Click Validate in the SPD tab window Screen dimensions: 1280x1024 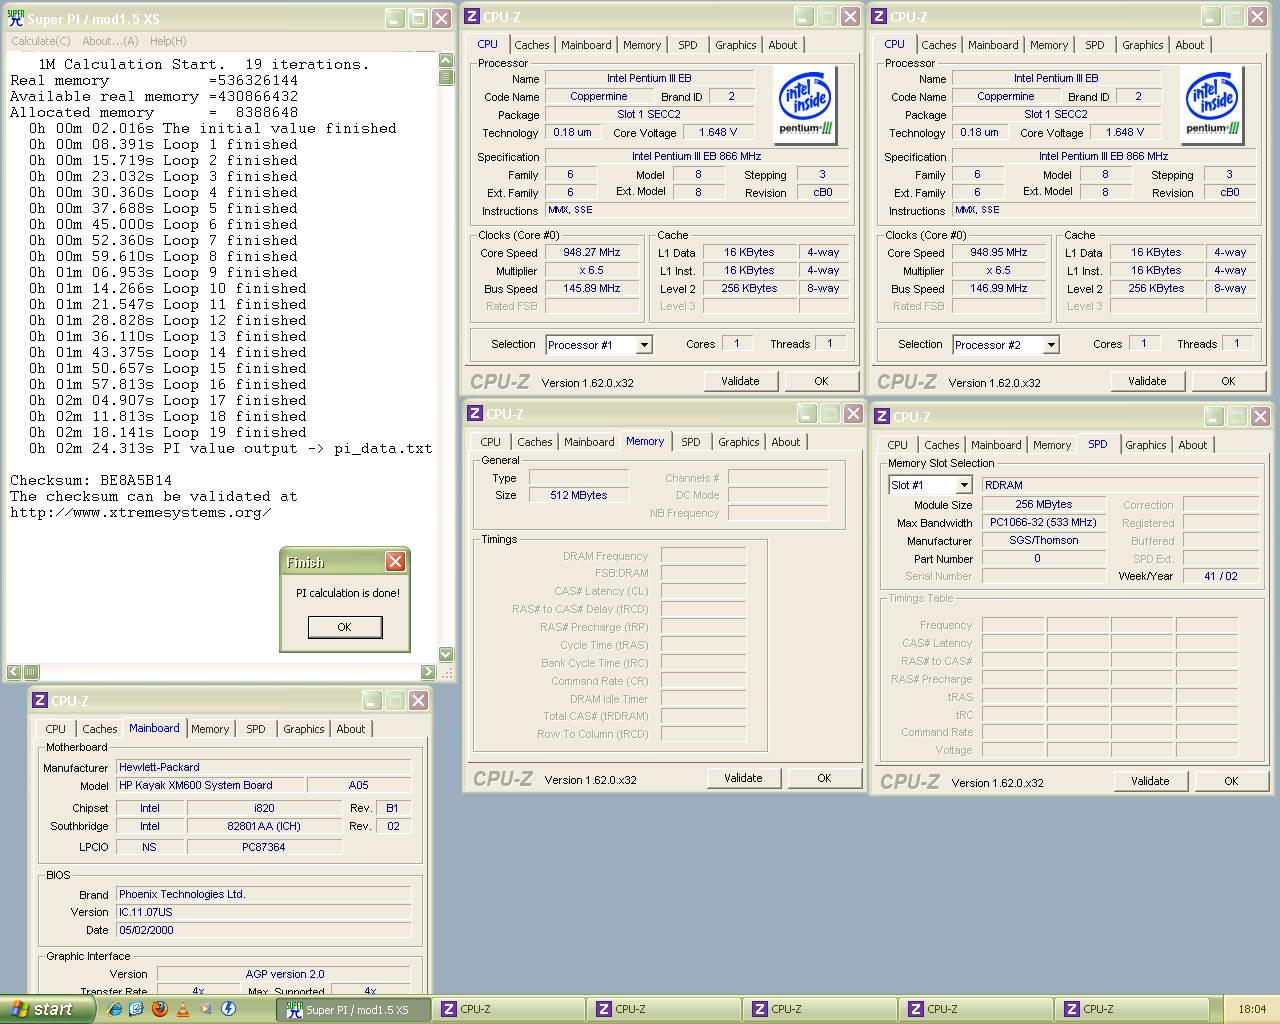pyautogui.click(x=1150, y=781)
